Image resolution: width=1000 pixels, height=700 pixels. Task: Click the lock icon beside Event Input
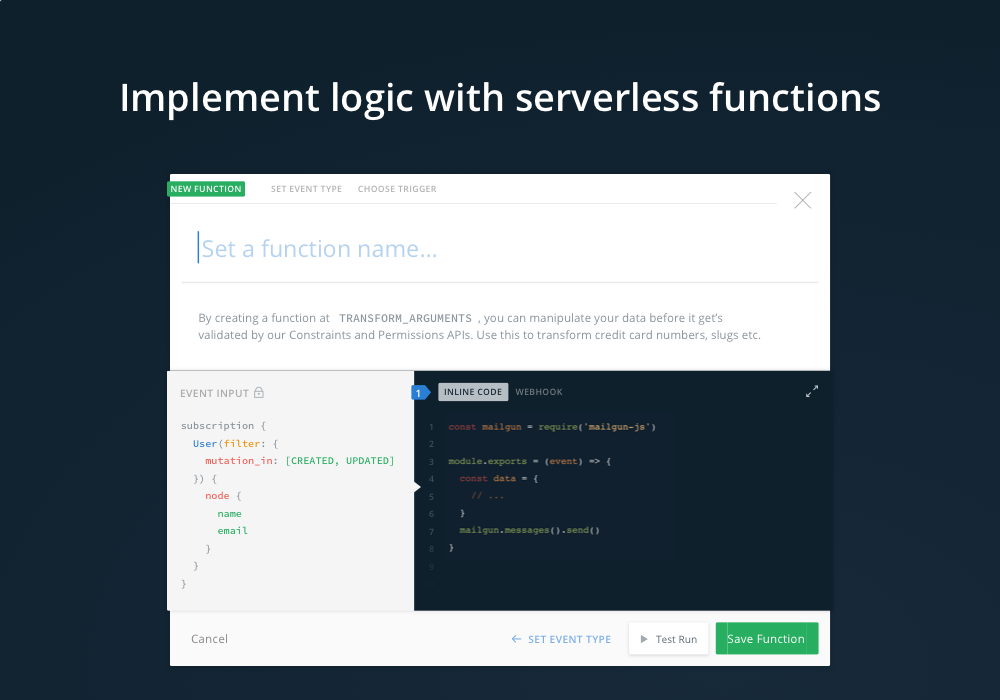(x=259, y=393)
